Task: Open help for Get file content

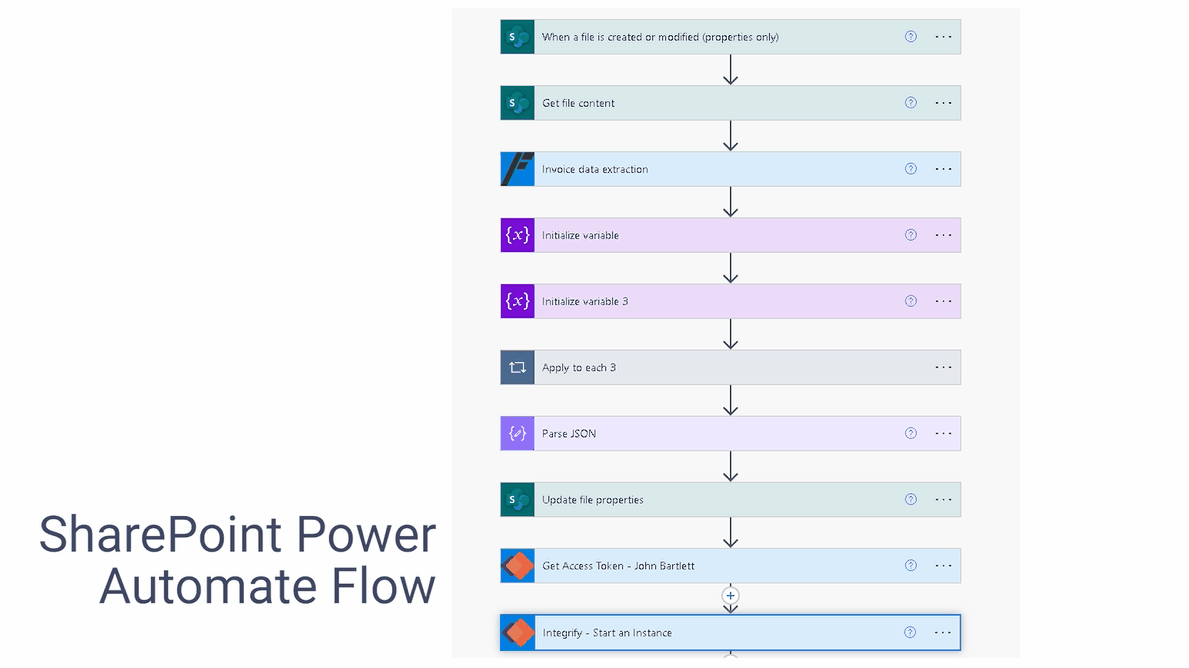Action: (911, 102)
